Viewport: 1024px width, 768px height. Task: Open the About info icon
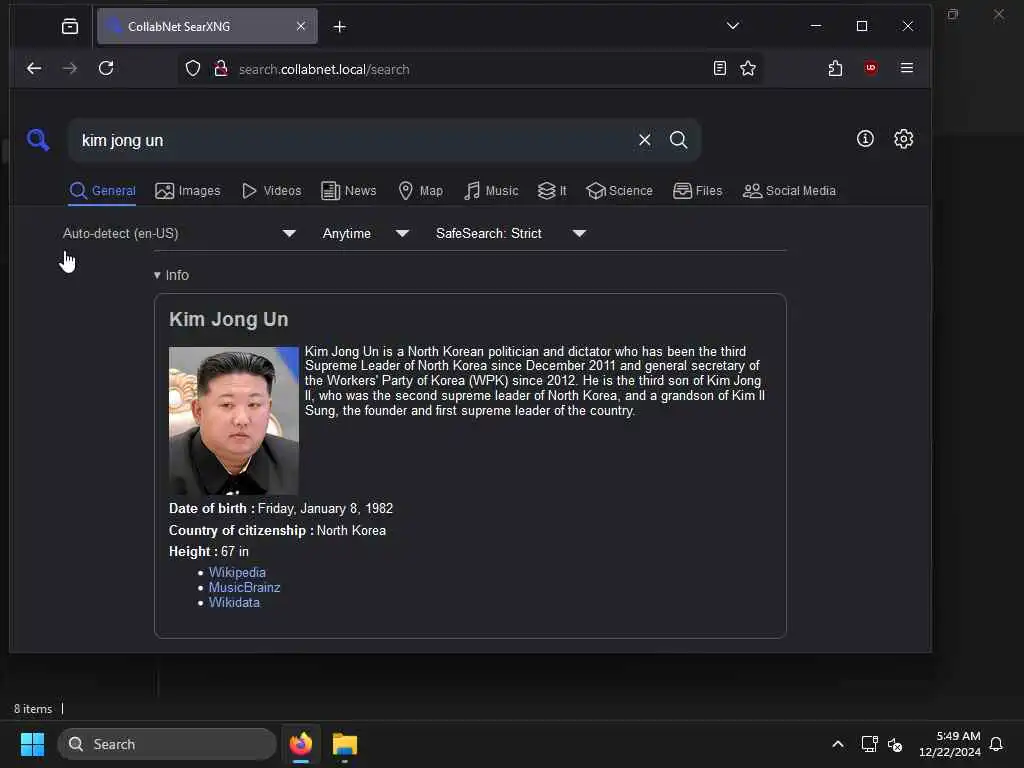click(865, 138)
